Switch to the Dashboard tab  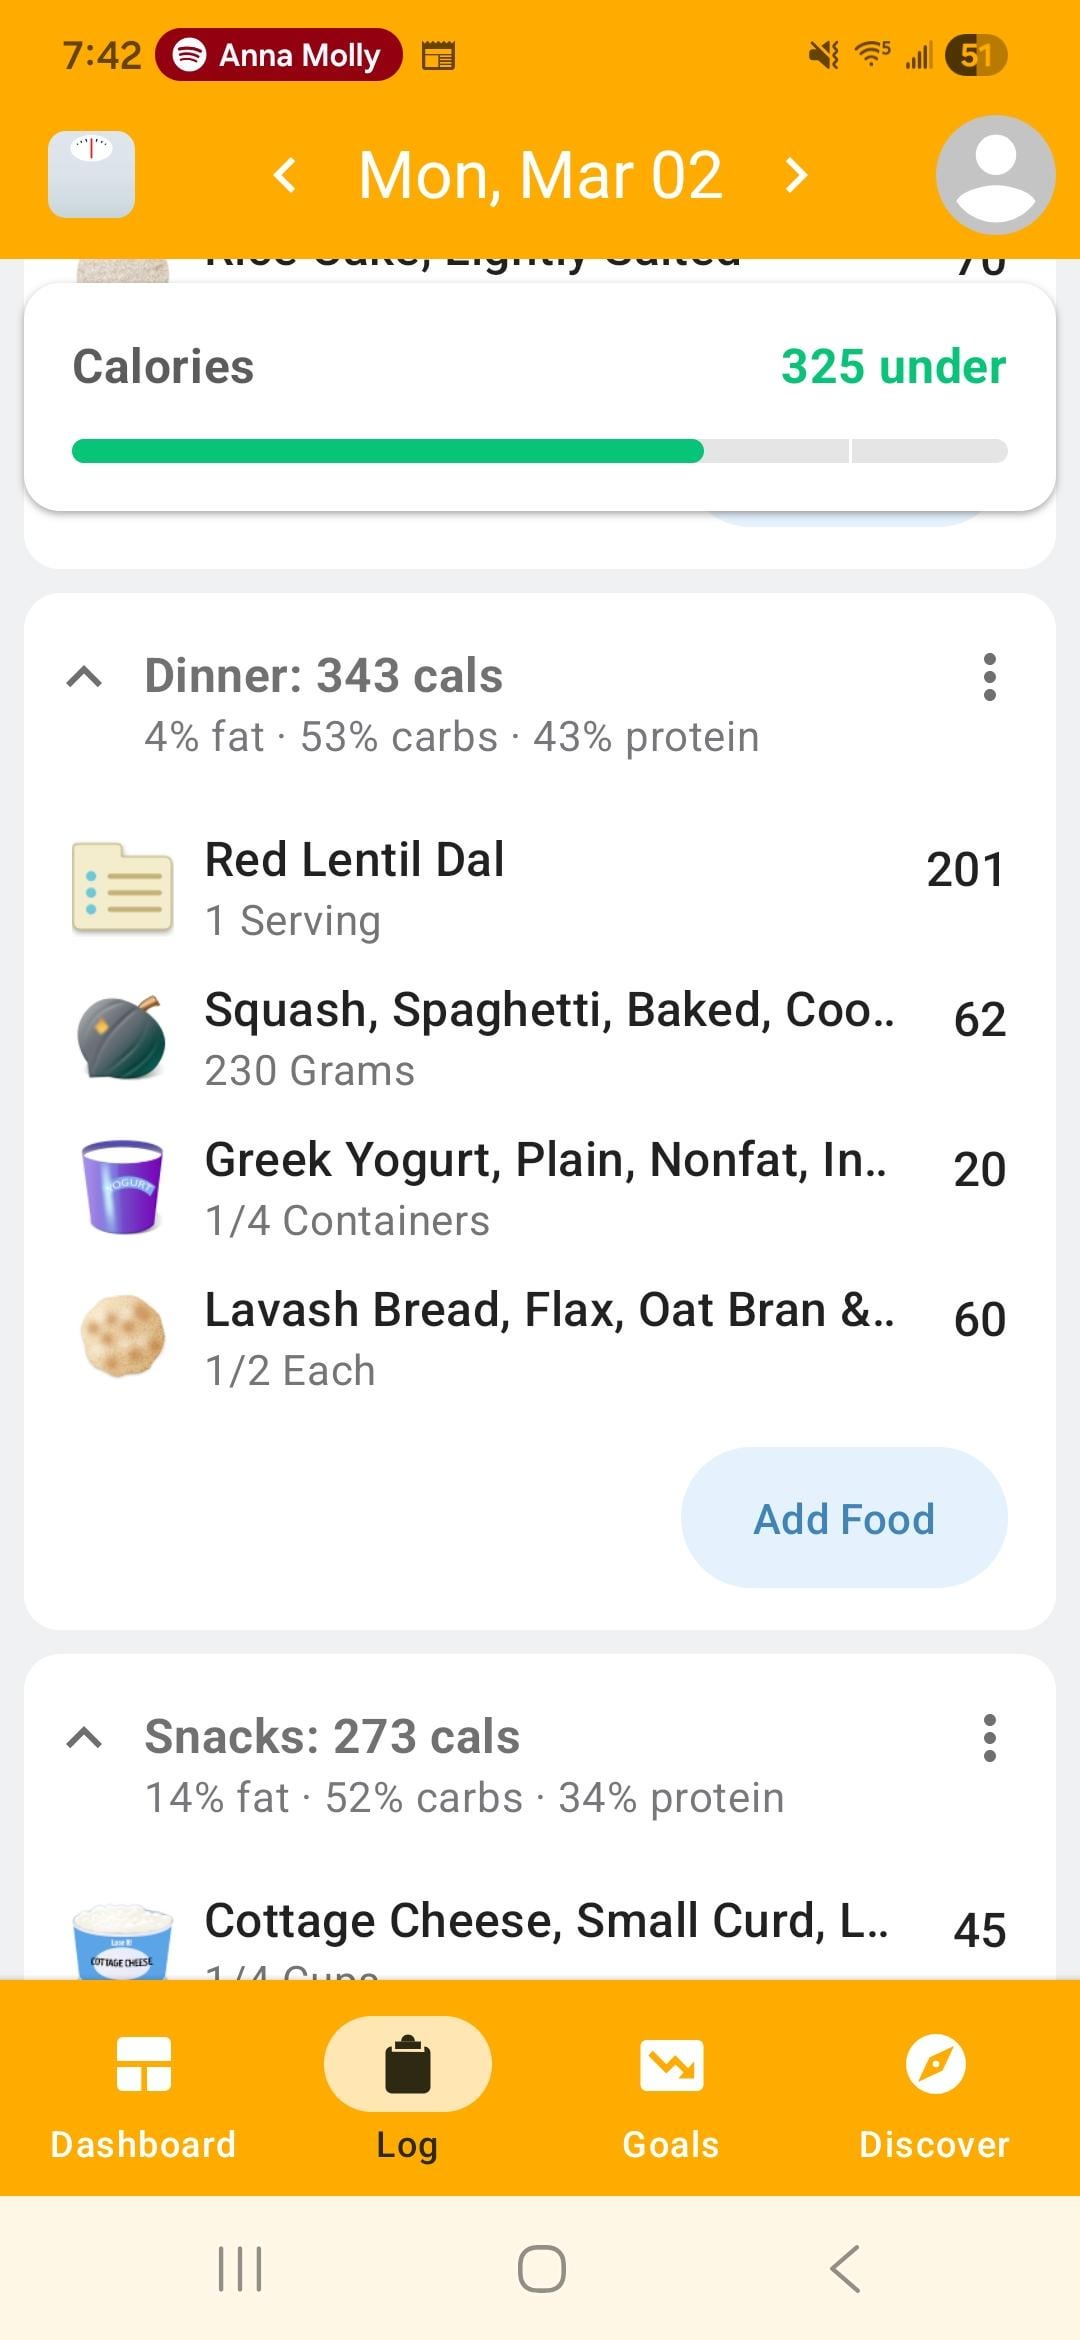click(x=143, y=2088)
